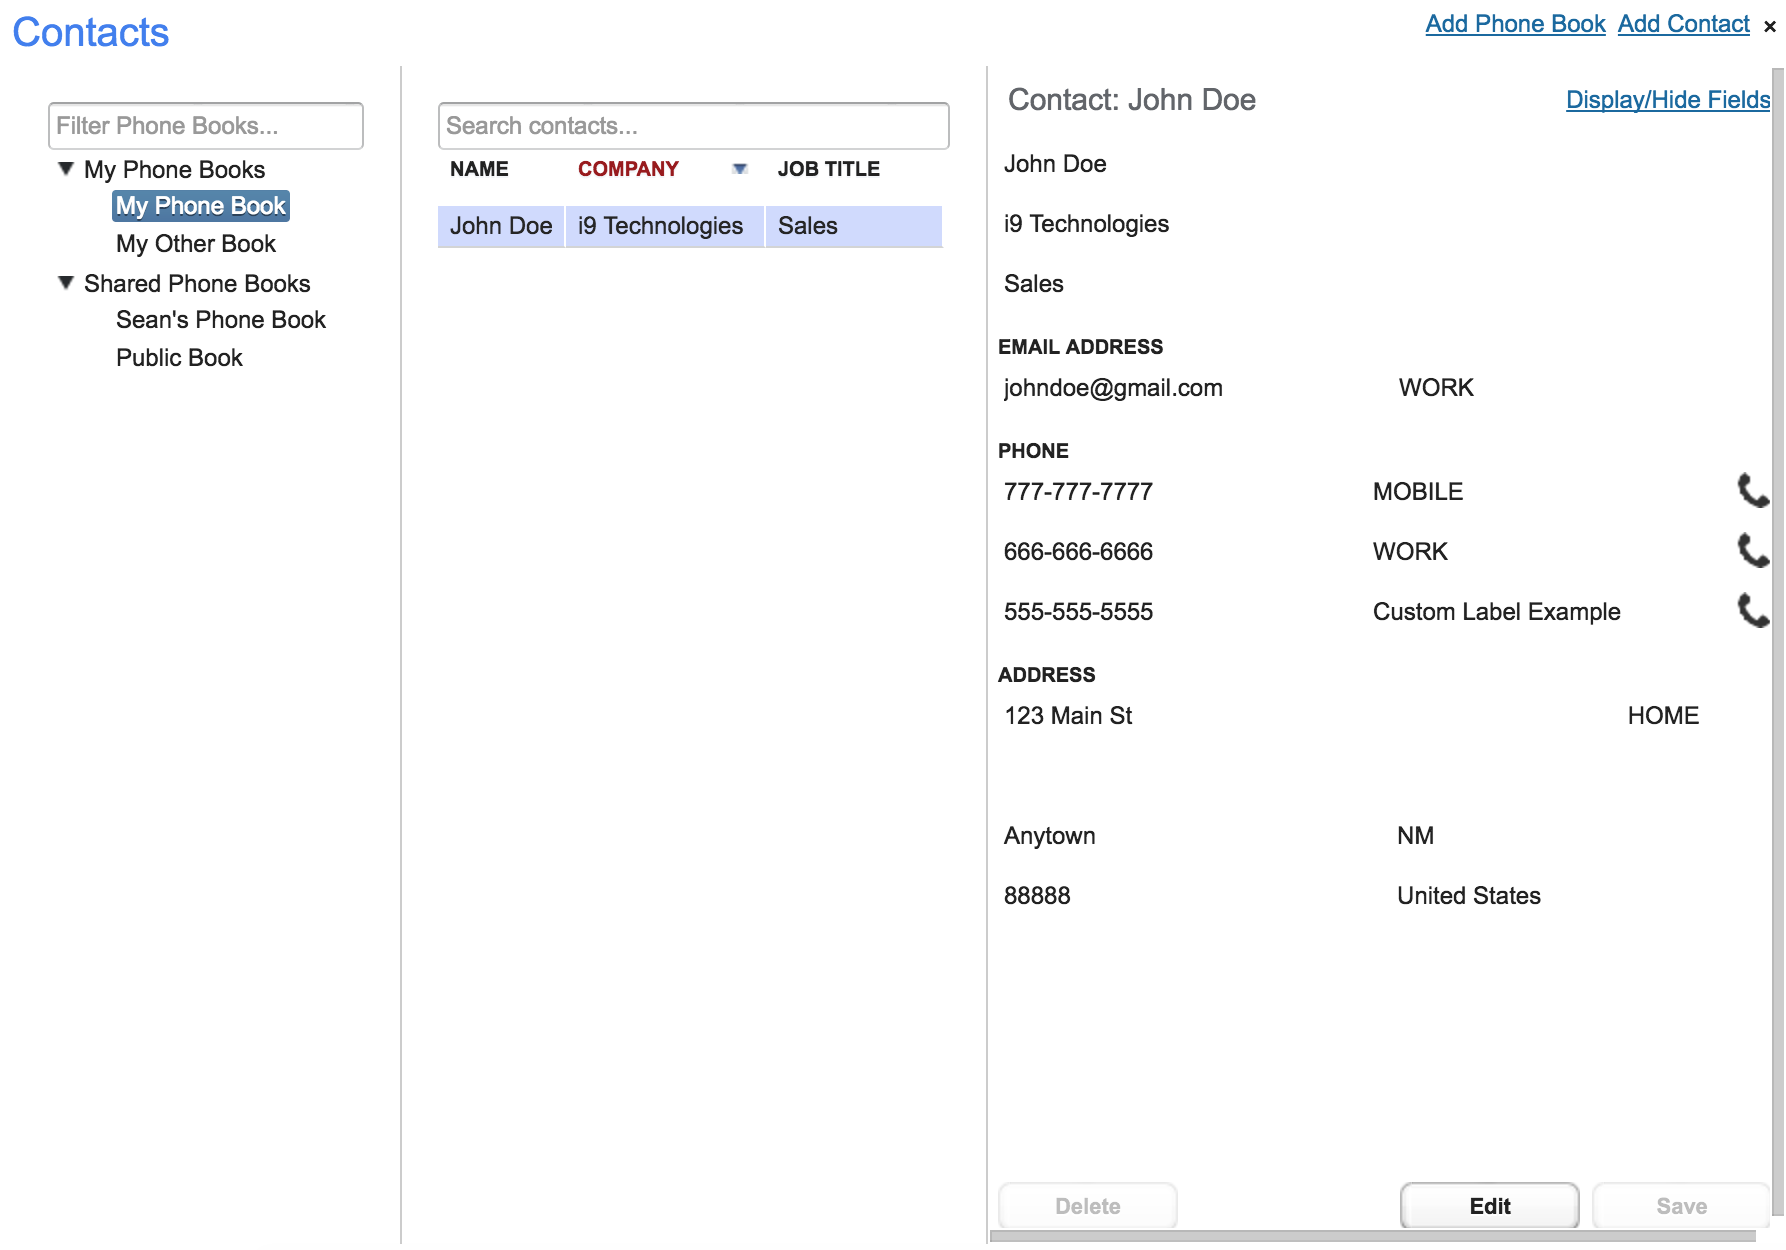
Task: Click the sort arrow beside the Company column
Action: click(740, 169)
